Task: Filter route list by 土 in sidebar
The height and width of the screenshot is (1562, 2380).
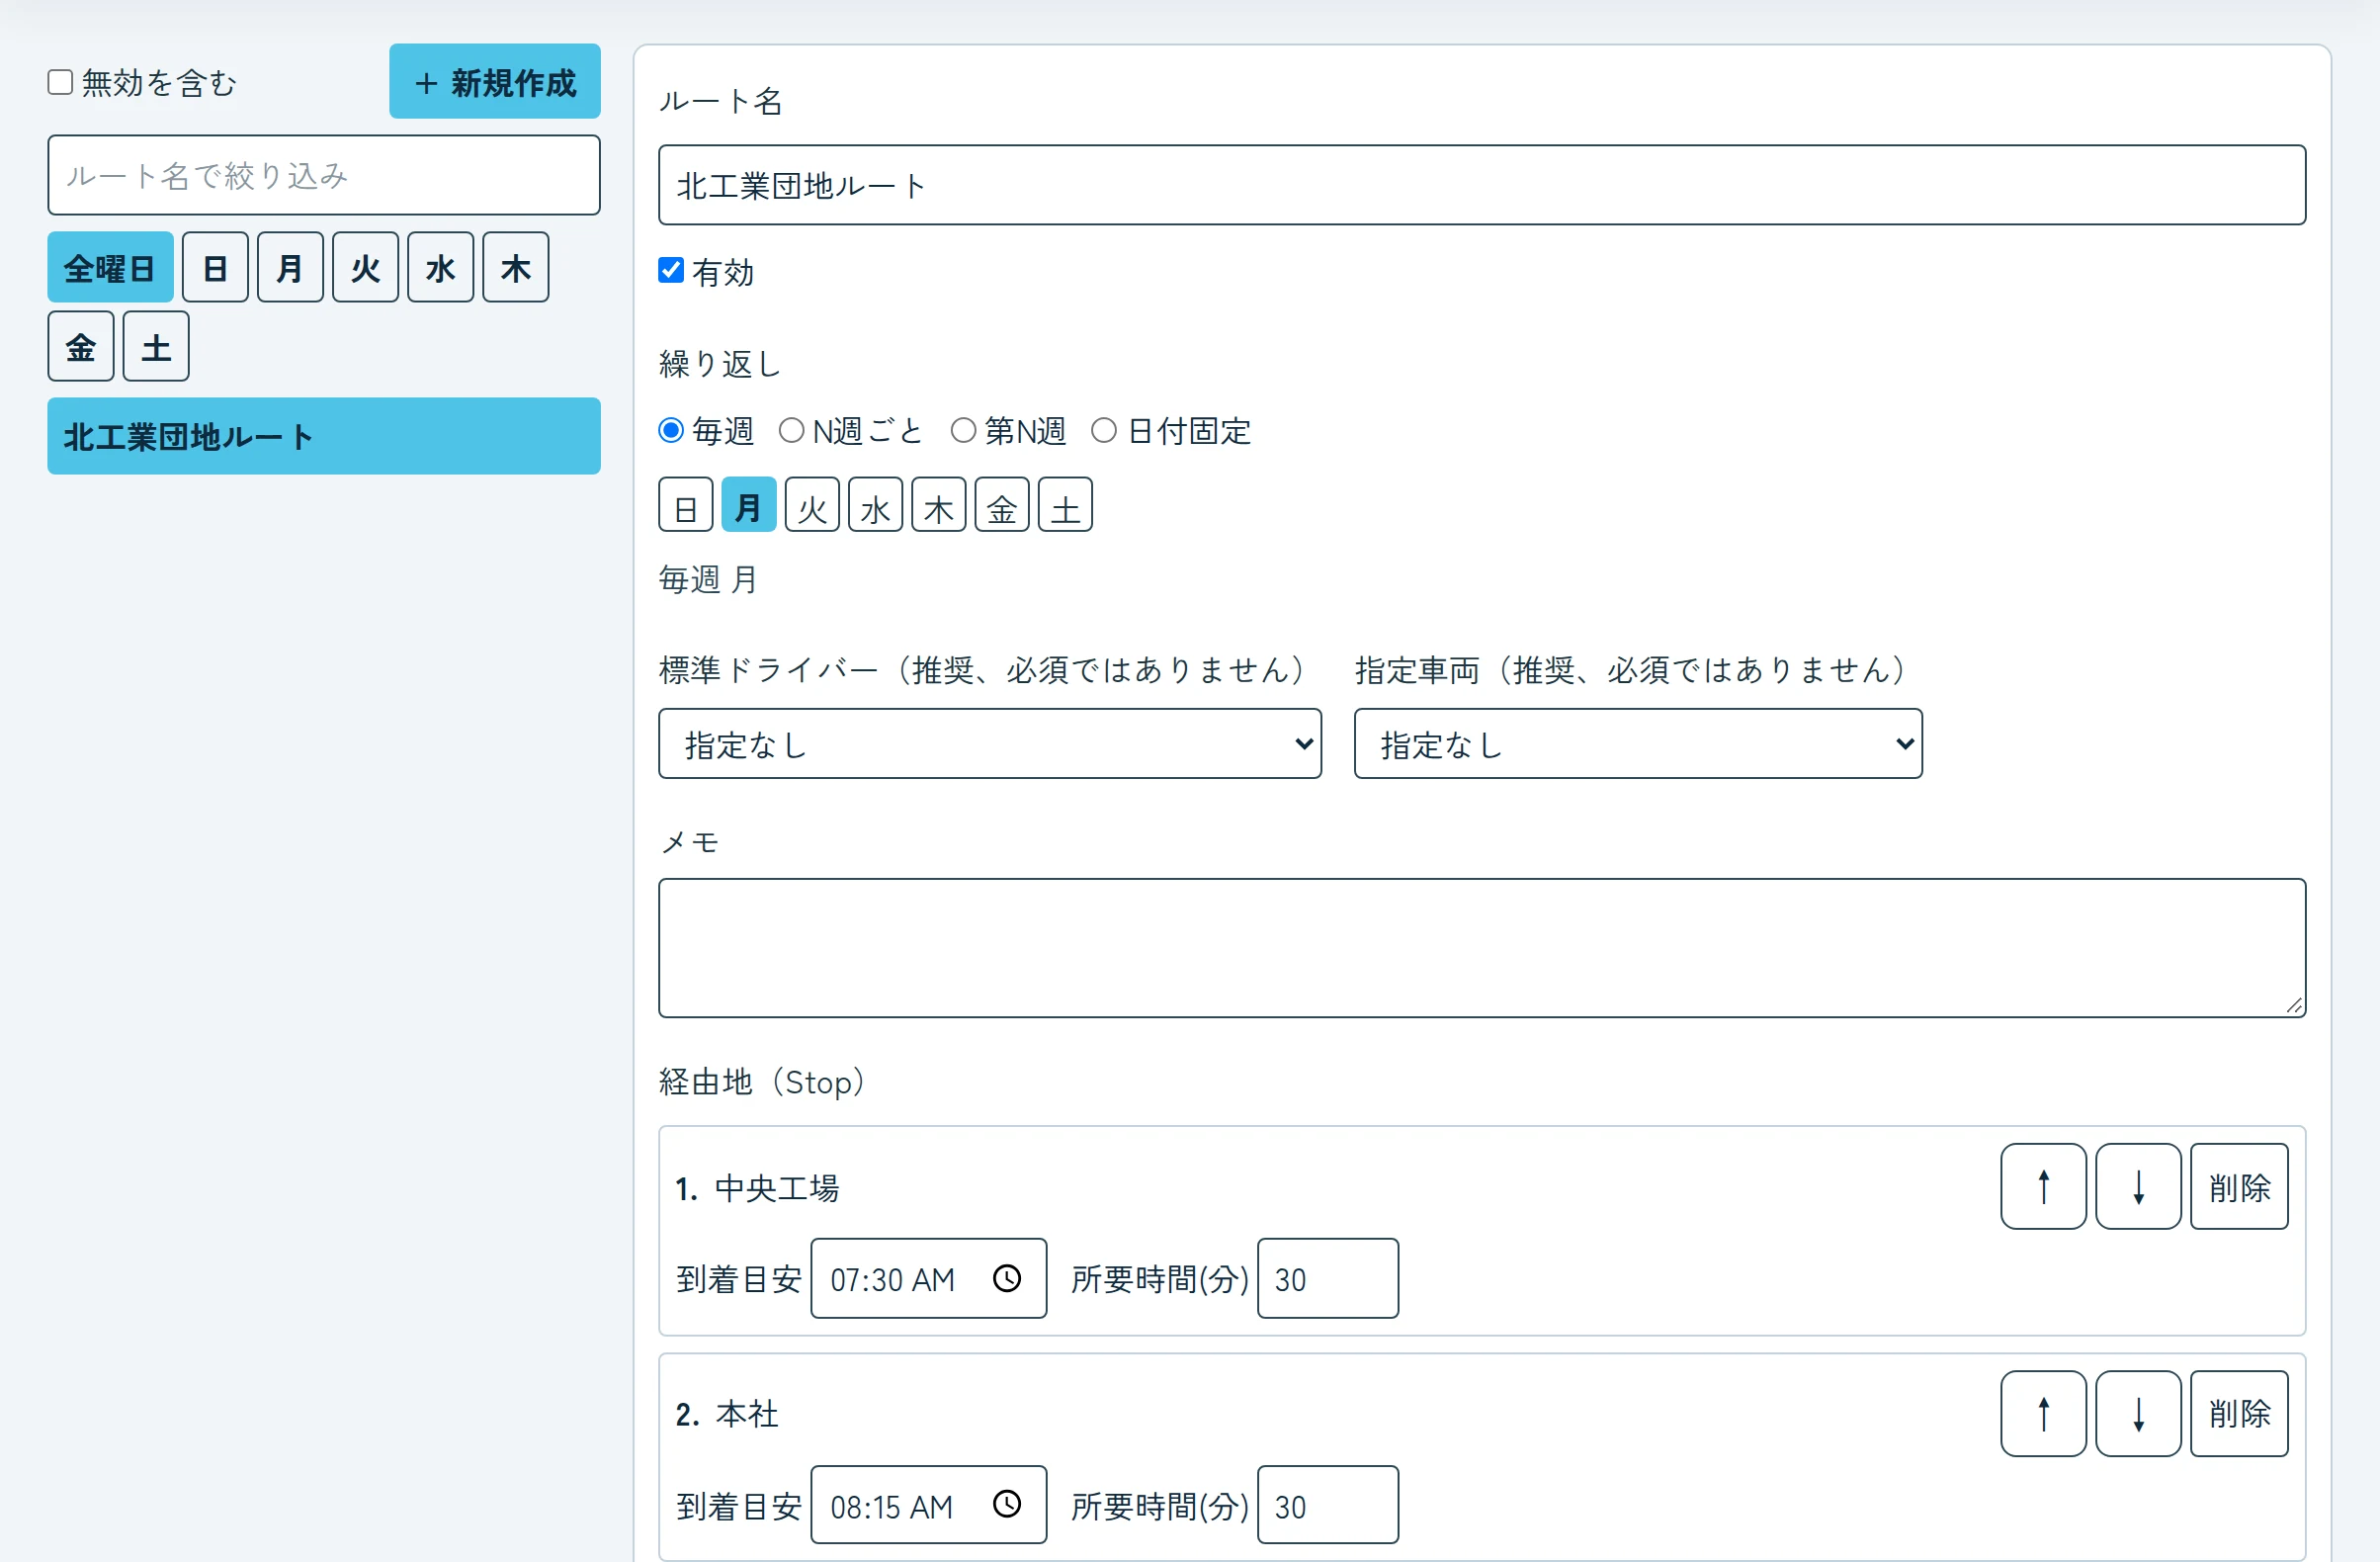Action: click(156, 346)
